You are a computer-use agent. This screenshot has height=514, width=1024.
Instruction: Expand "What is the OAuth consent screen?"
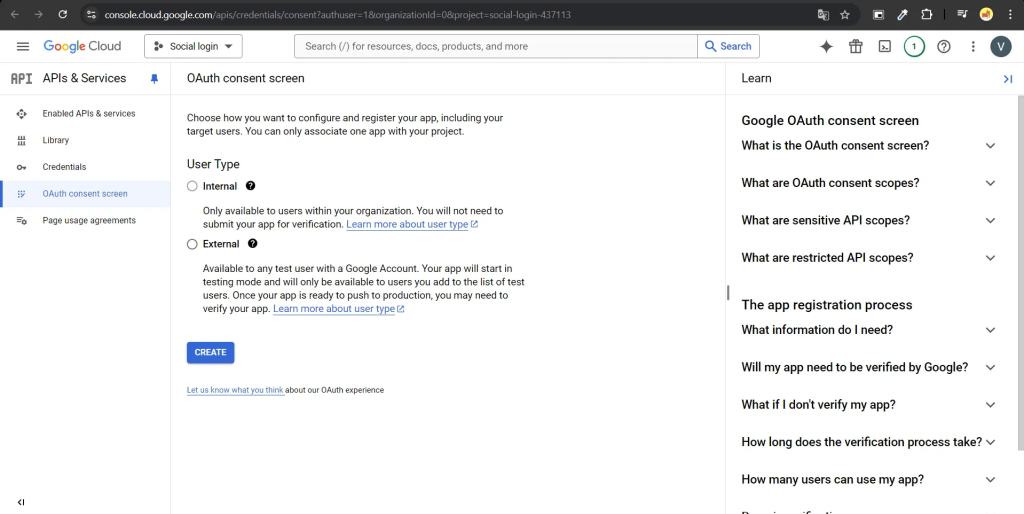(x=990, y=146)
